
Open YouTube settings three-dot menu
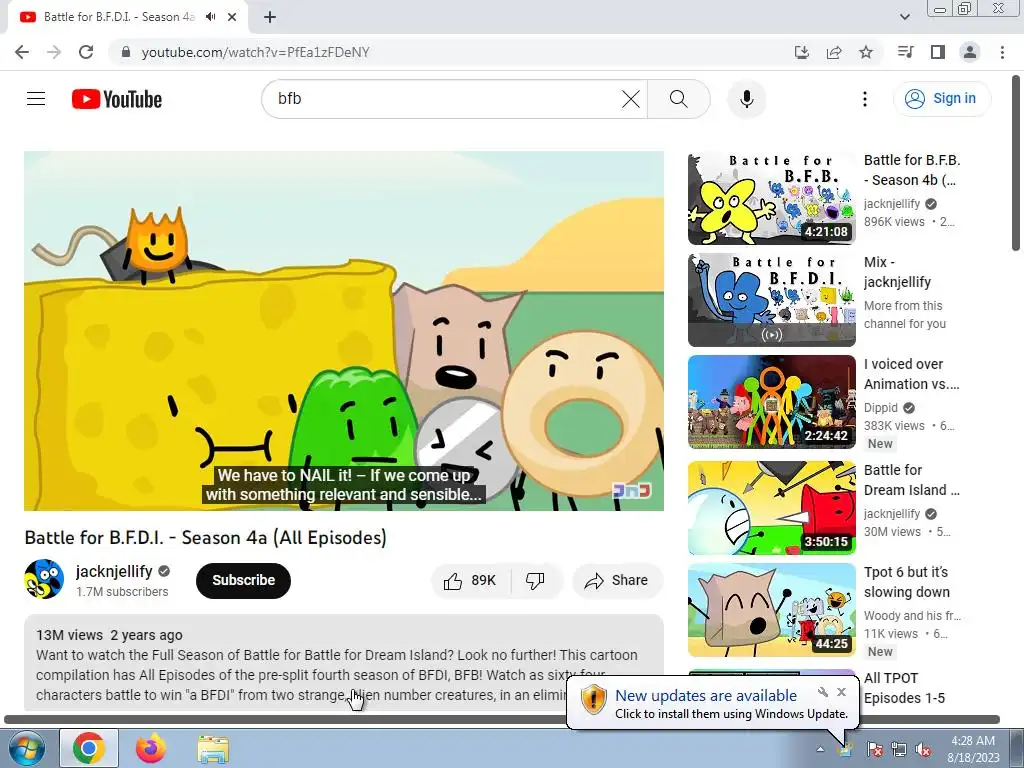click(x=865, y=99)
